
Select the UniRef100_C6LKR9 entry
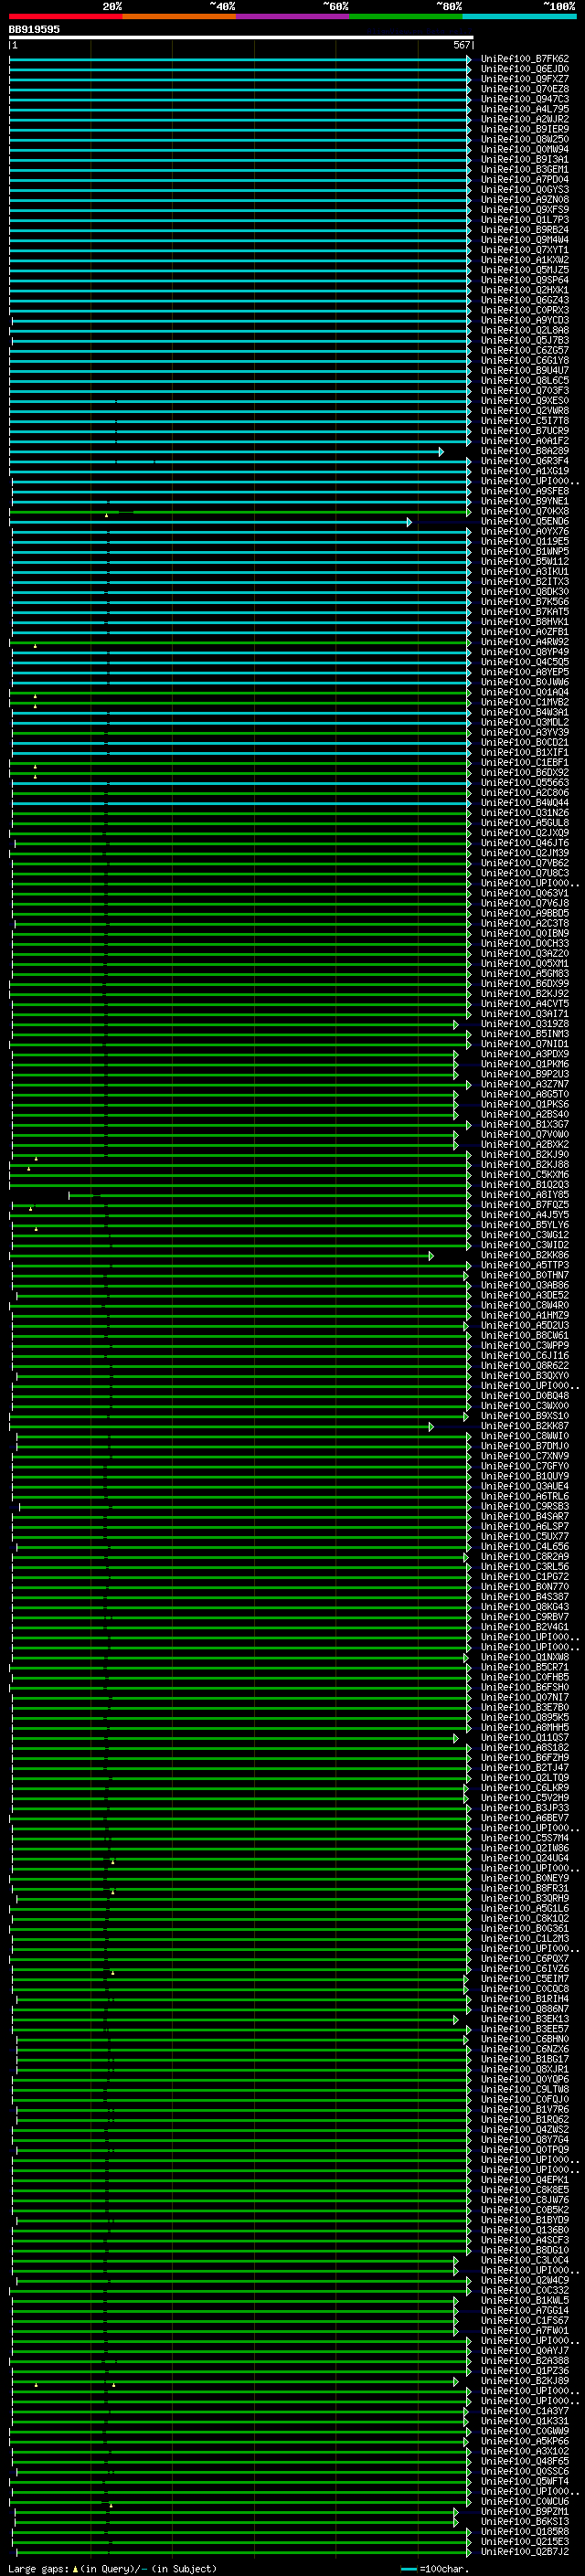pos(524,1788)
